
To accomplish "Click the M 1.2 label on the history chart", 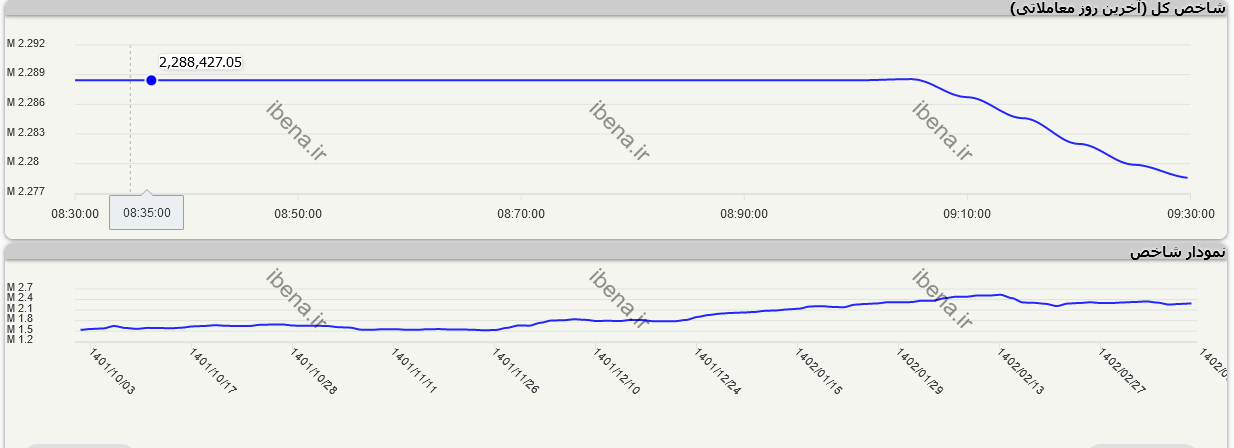I will pyautogui.click(x=20, y=339).
